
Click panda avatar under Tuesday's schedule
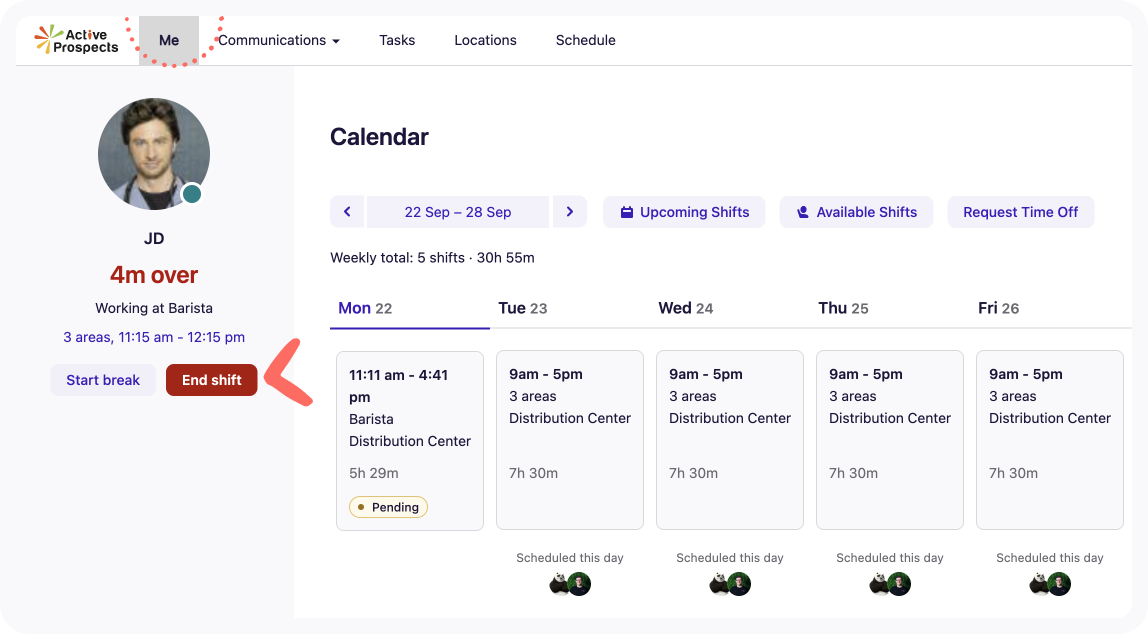click(x=560, y=584)
